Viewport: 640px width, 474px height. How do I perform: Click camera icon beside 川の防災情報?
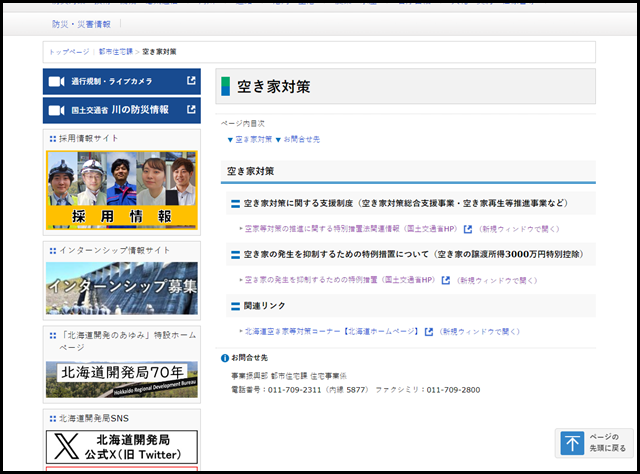[56, 109]
